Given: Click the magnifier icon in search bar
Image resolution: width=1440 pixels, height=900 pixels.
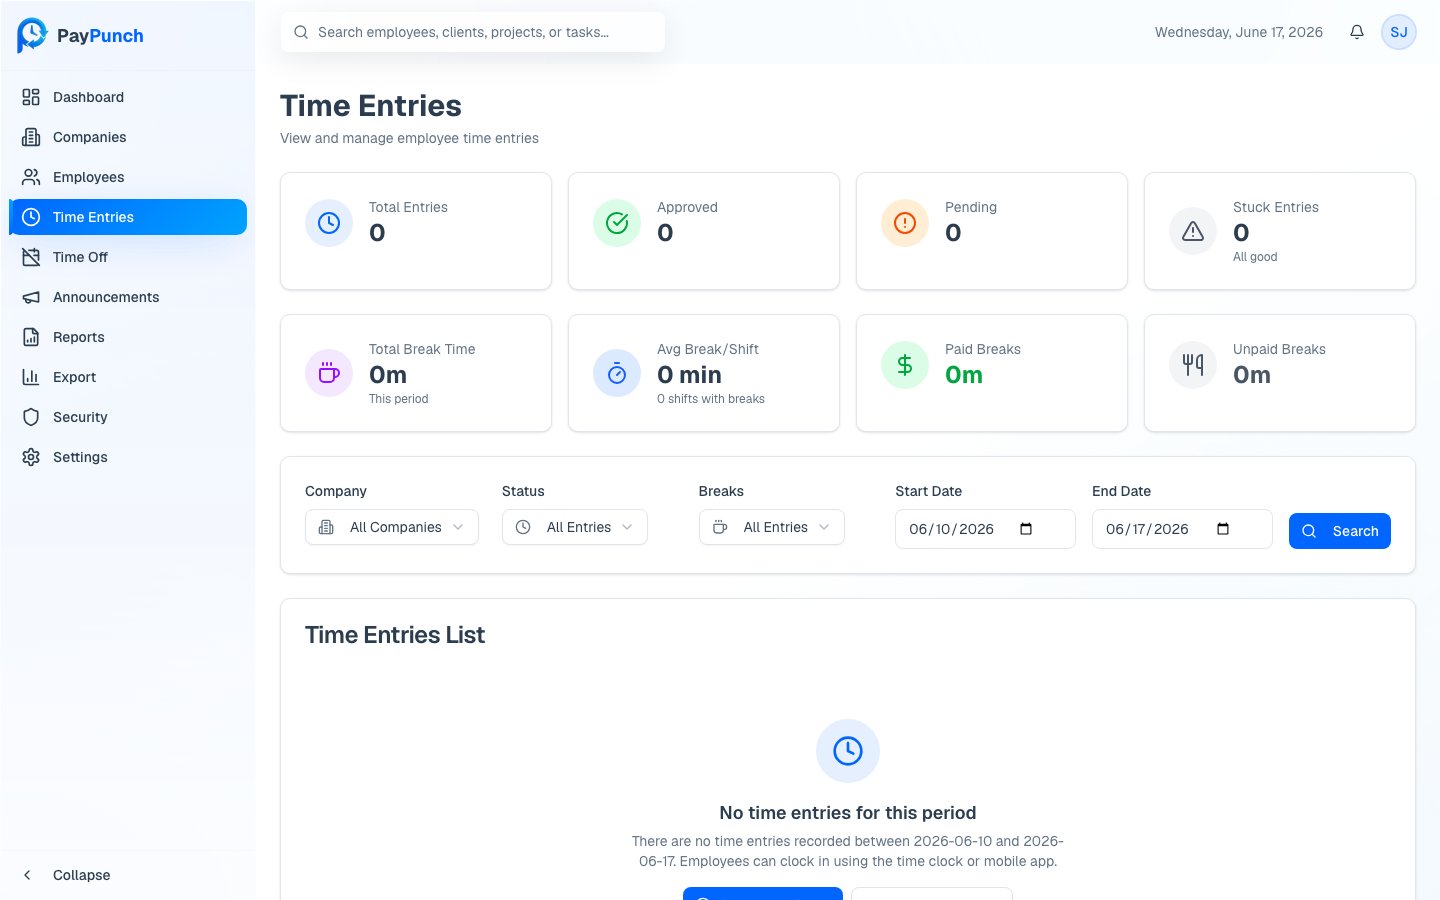Looking at the screenshot, I should pyautogui.click(x=301, y=32).
